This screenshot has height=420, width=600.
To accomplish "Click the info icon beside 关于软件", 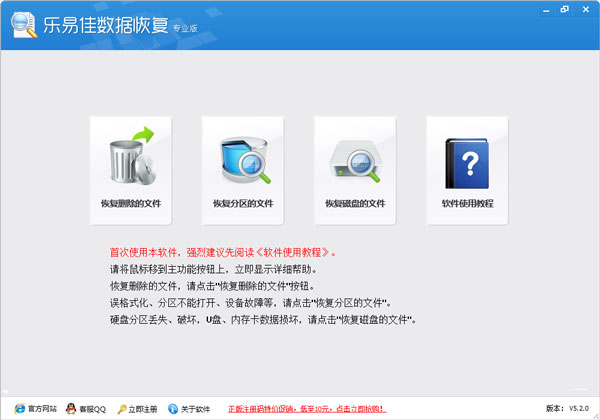I will (x=172, y=409).
